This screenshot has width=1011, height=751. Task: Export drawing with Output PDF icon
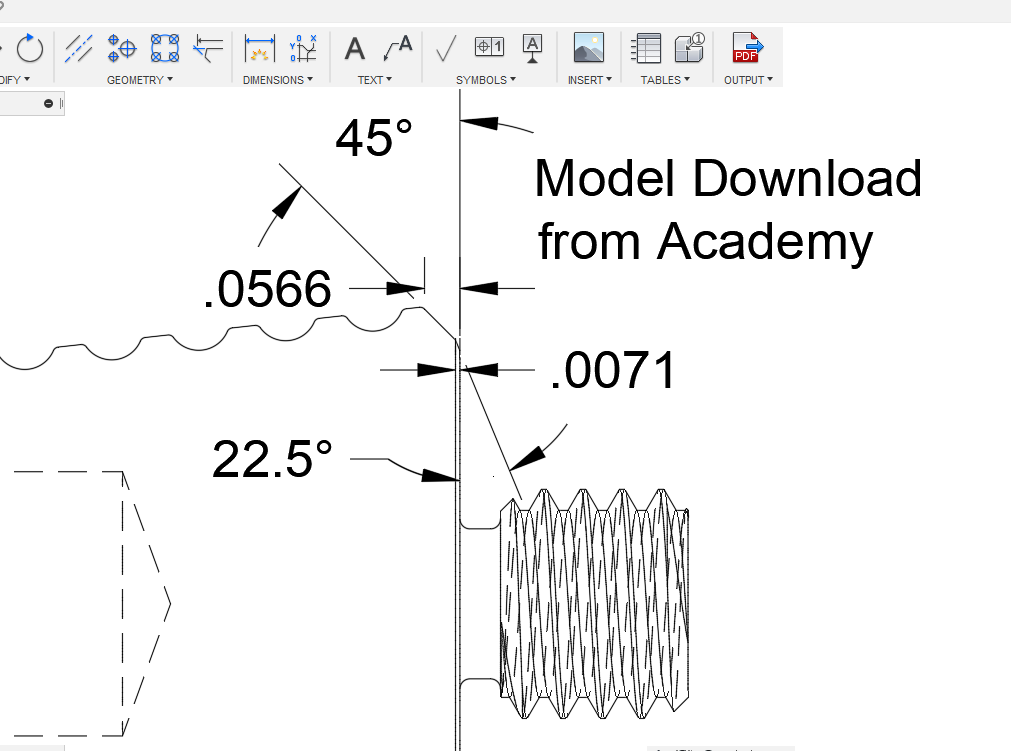[747, 47]
